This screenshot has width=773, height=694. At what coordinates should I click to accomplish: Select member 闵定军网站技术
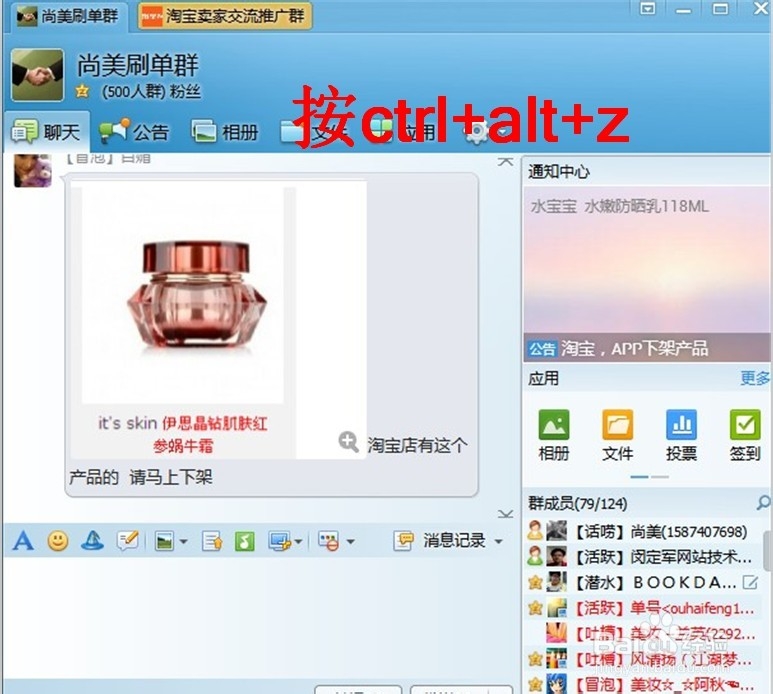pos(646,557)
